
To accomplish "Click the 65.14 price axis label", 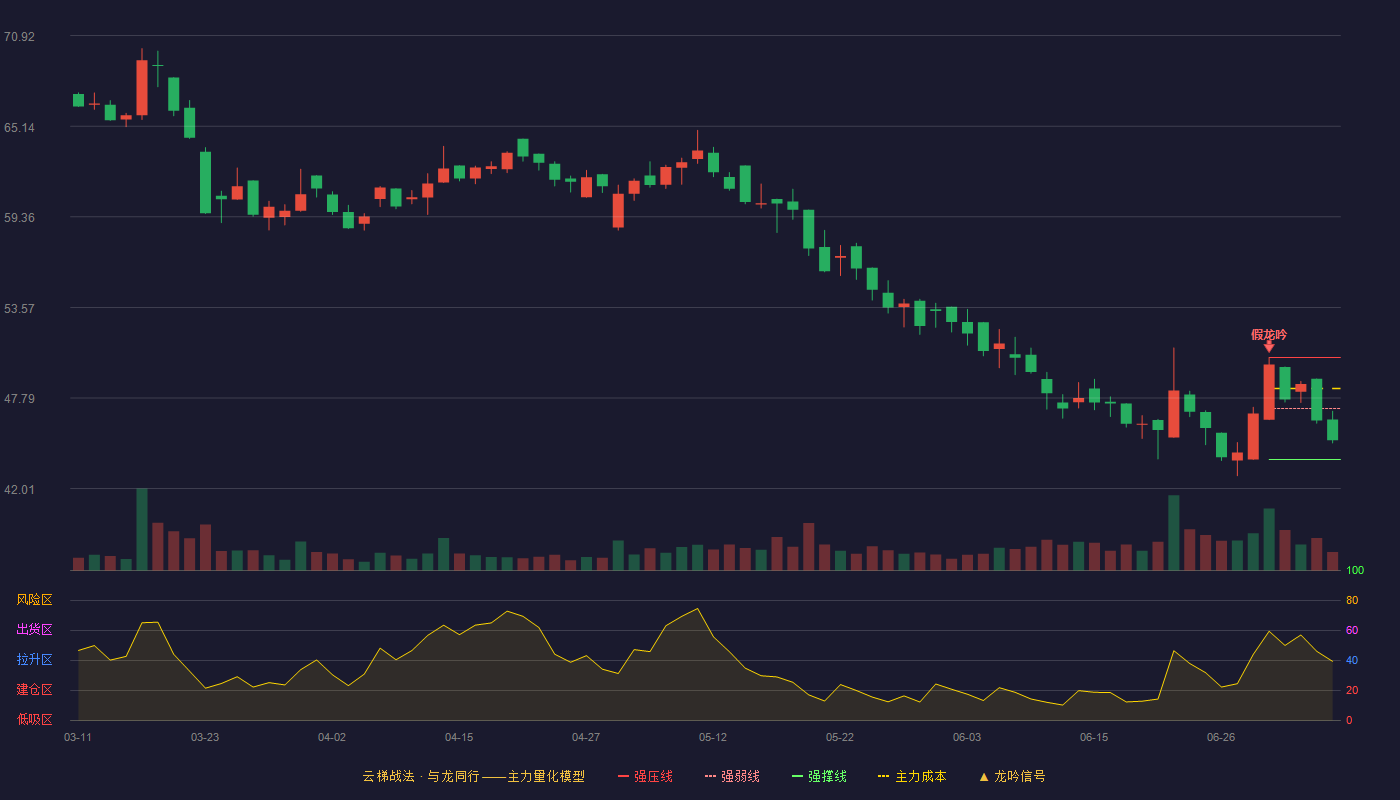I will point(19,128).
